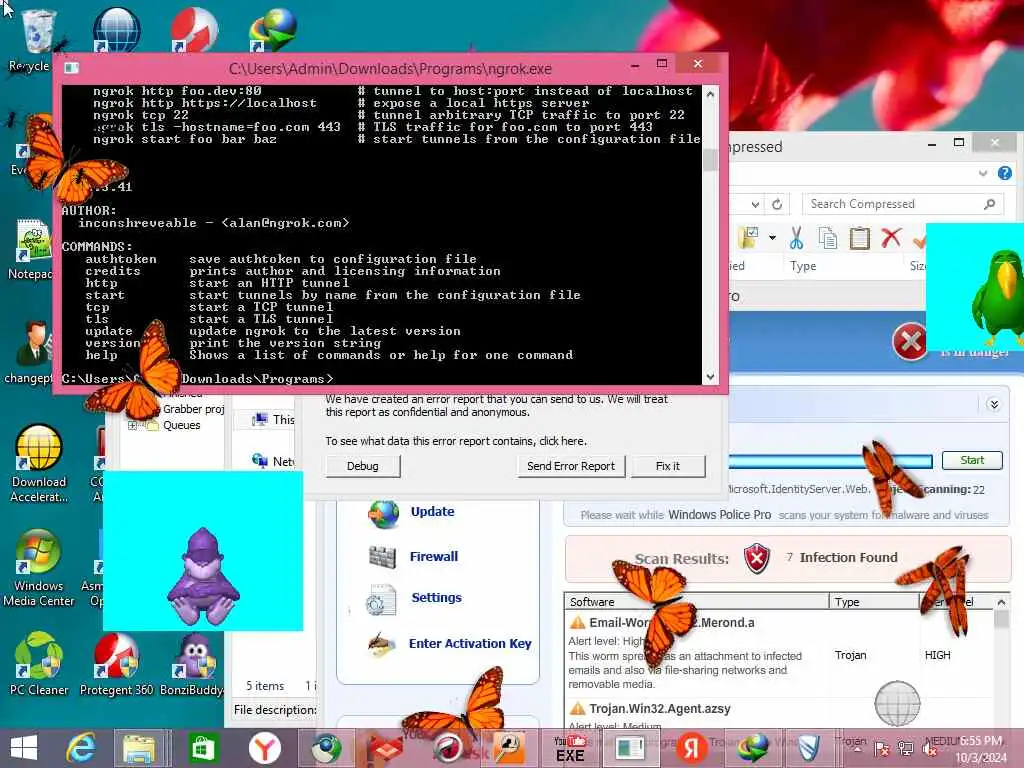Click the red X danger alert icon

[x=910, y=341]
